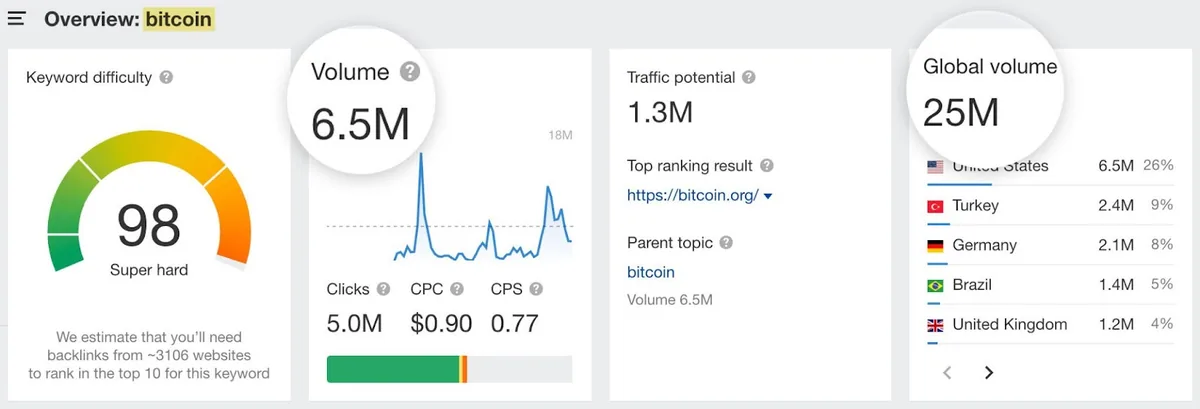Click the Clicks help icon
This screenshot has height=409, width=1200.
[383, 289]
